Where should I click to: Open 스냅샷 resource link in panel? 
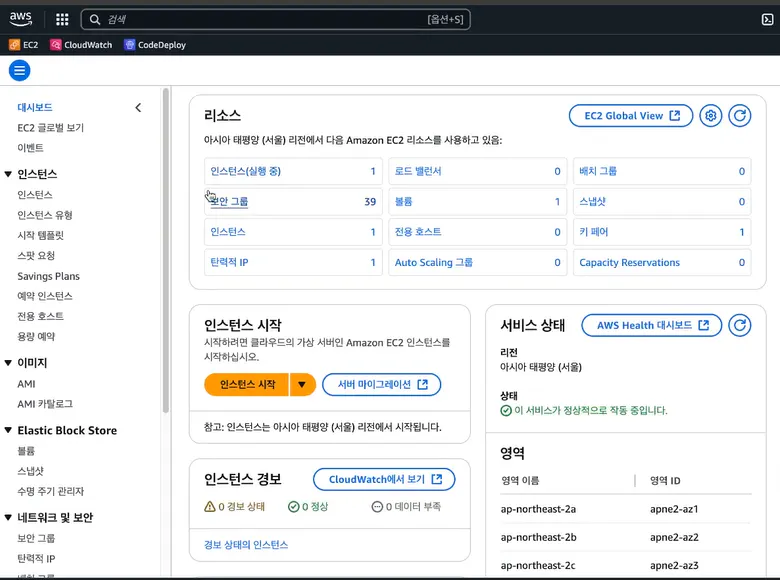[x=592, y=201]
